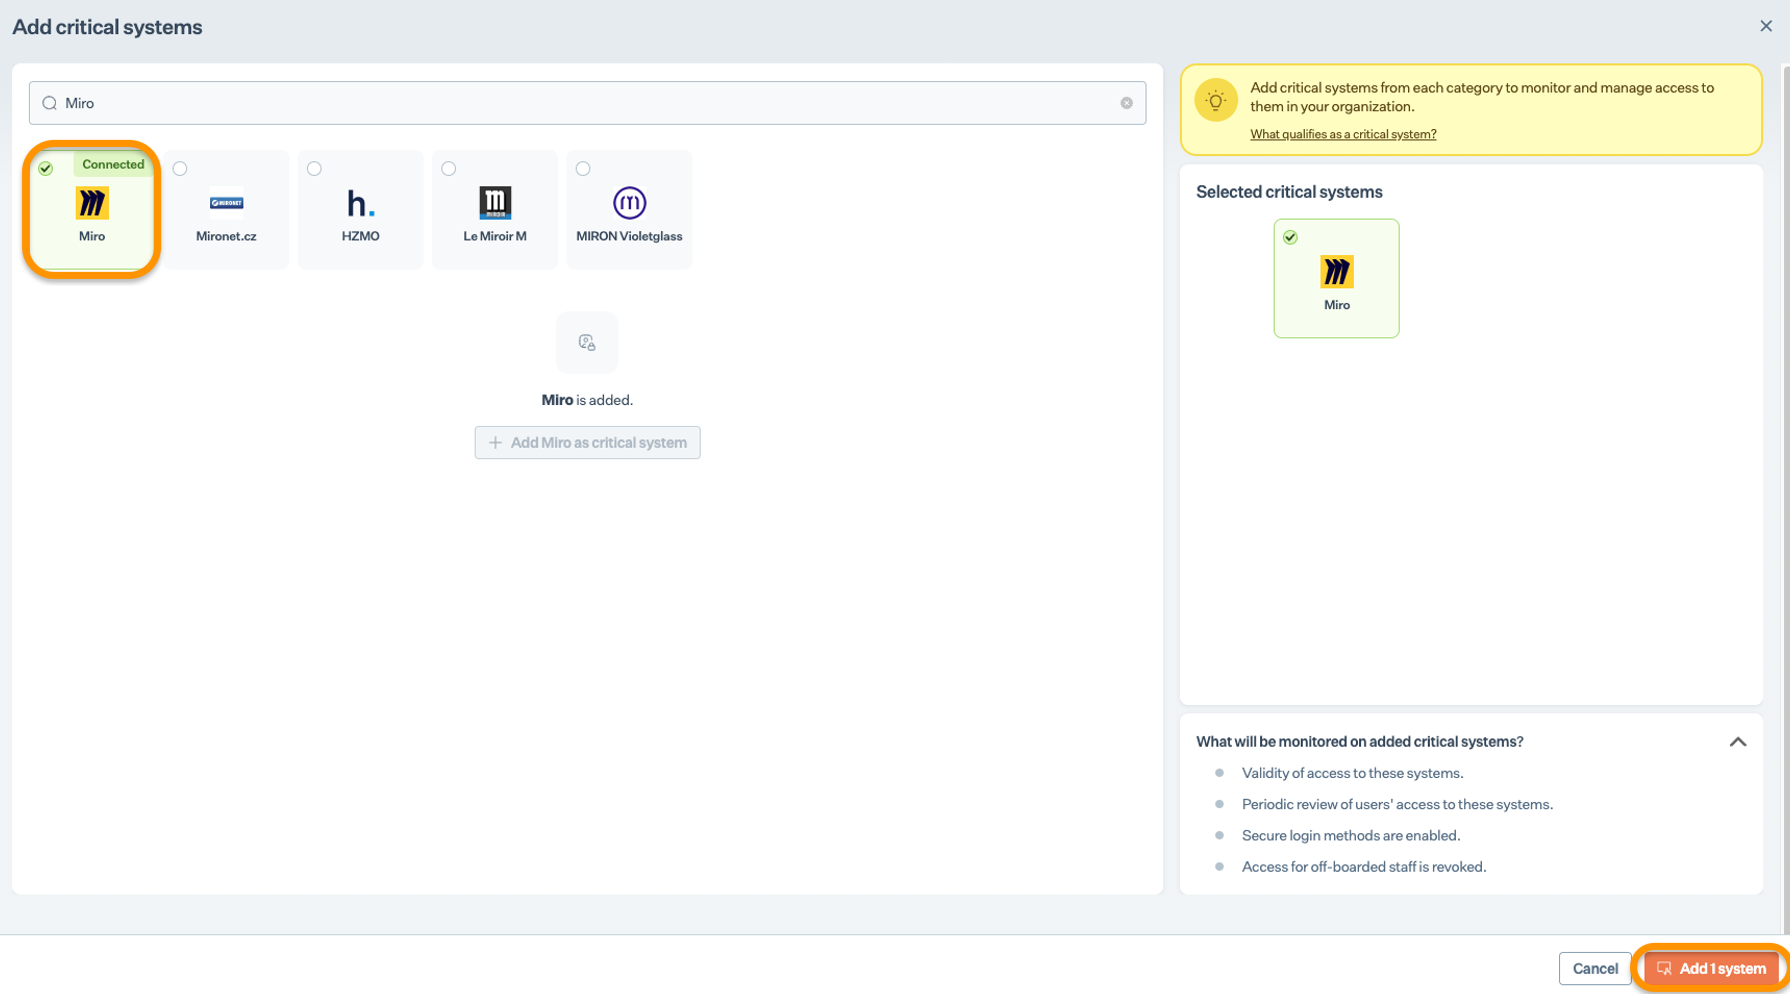Viewport: 1790px width, 994px height.
Task: Clear the Miro search text
Action: 1126,103
